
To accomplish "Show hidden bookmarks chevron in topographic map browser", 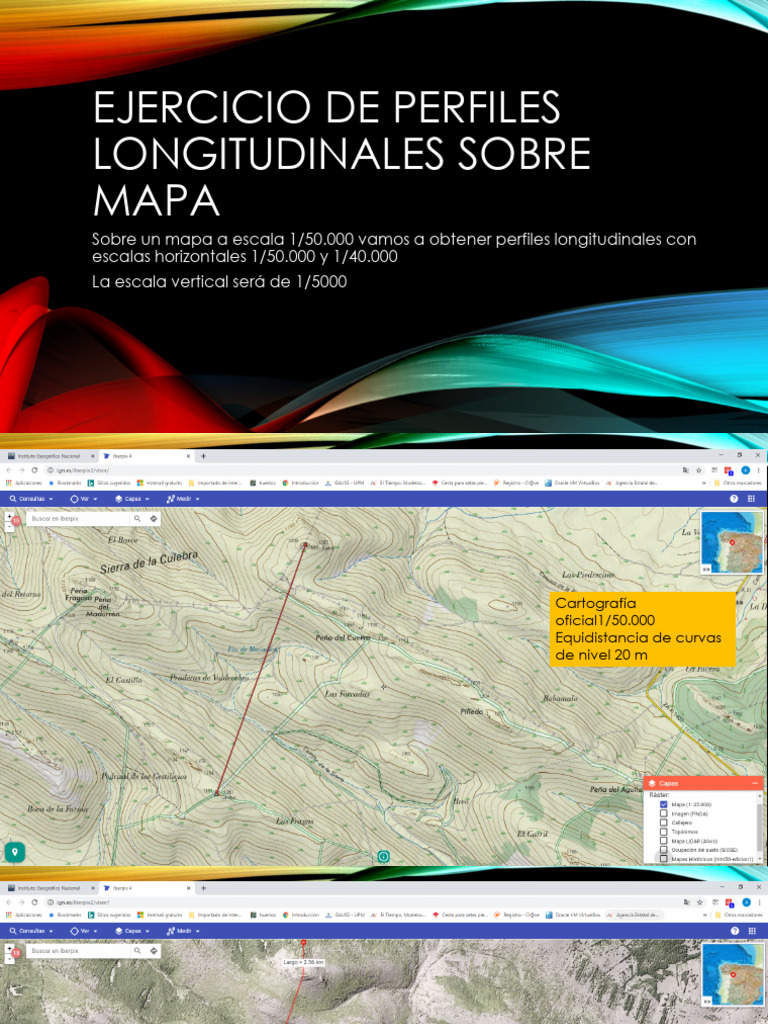I will click(x=703, y=483).
